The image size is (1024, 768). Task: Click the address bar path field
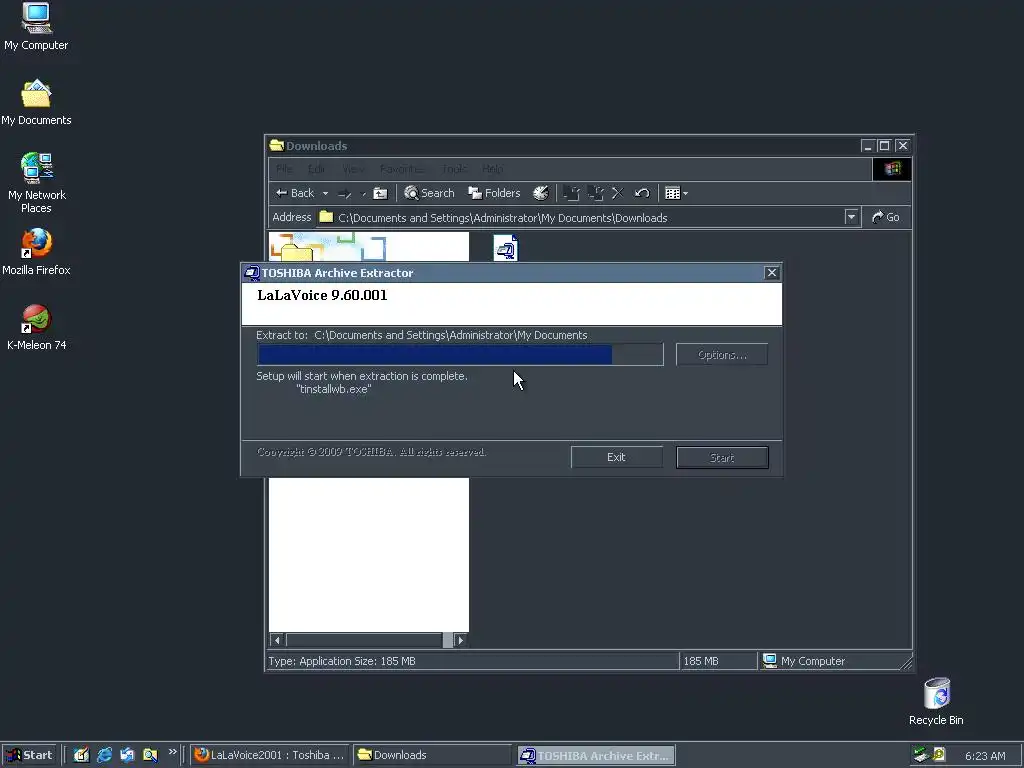581,217
